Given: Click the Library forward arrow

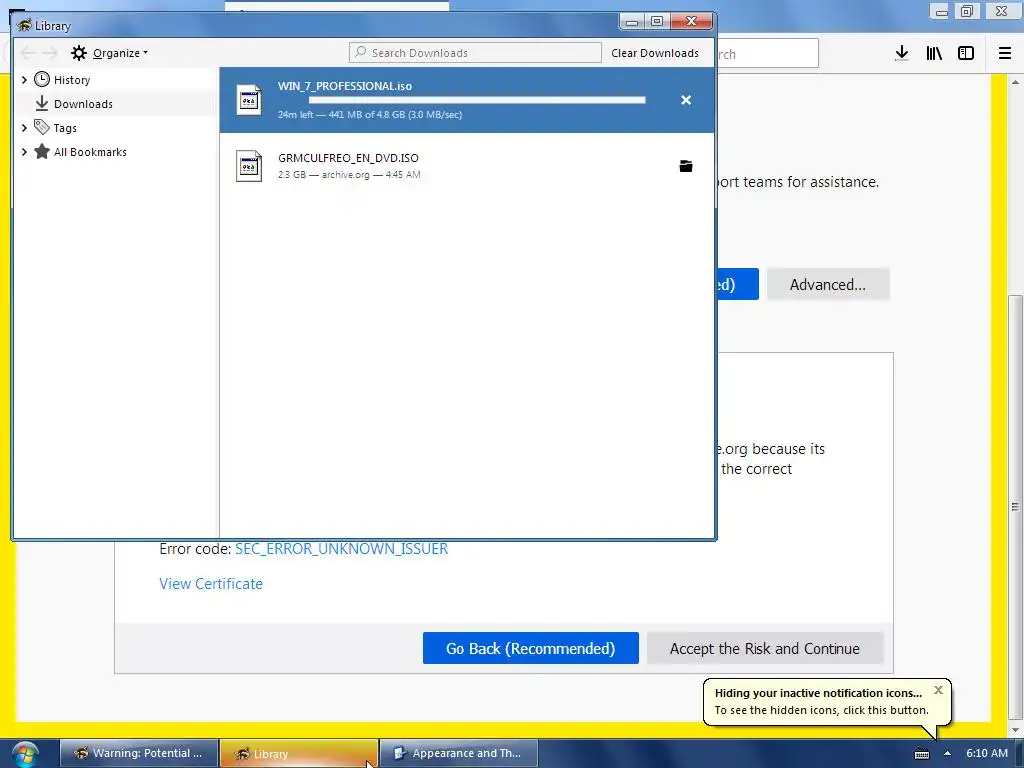Looking at the screenshot, I should [x=50, y=53].
